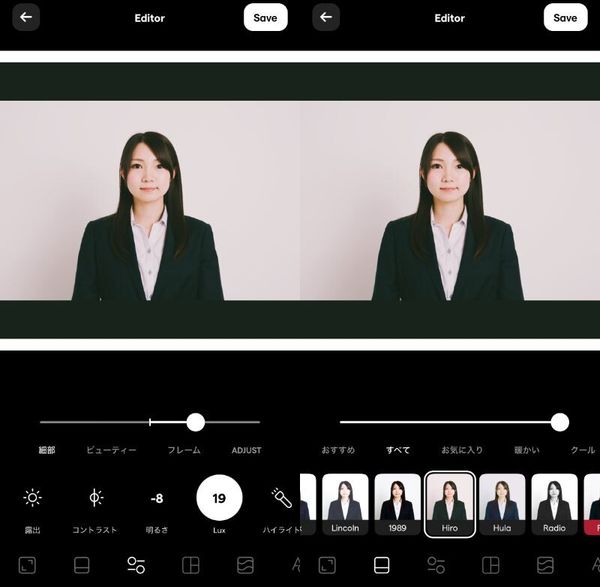Open the 露出 exposure sun icon

tap(33, 497)
